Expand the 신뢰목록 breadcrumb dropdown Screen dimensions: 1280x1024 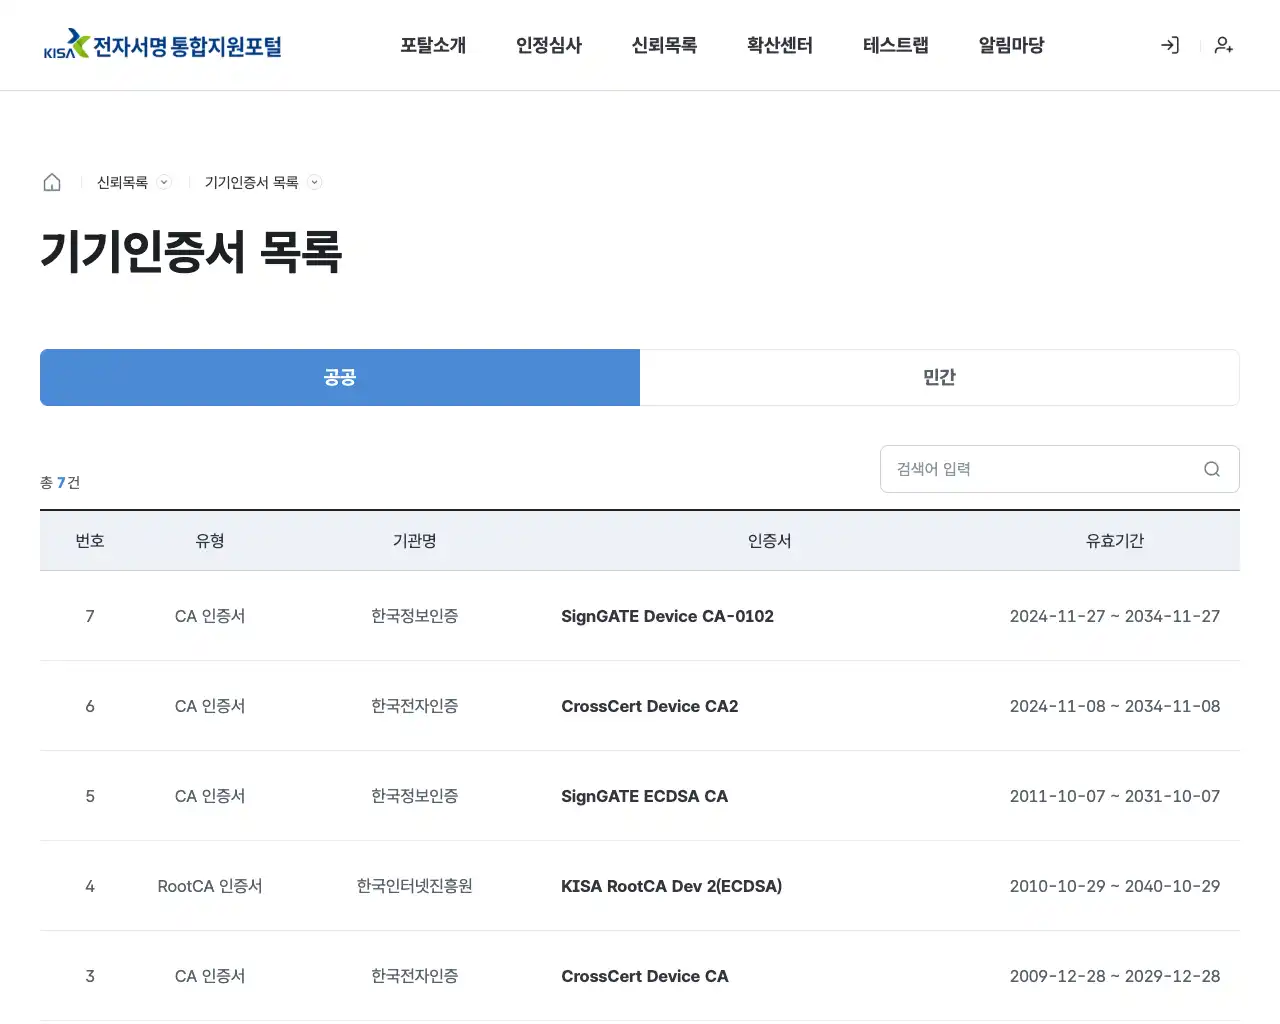click(164, 182)
